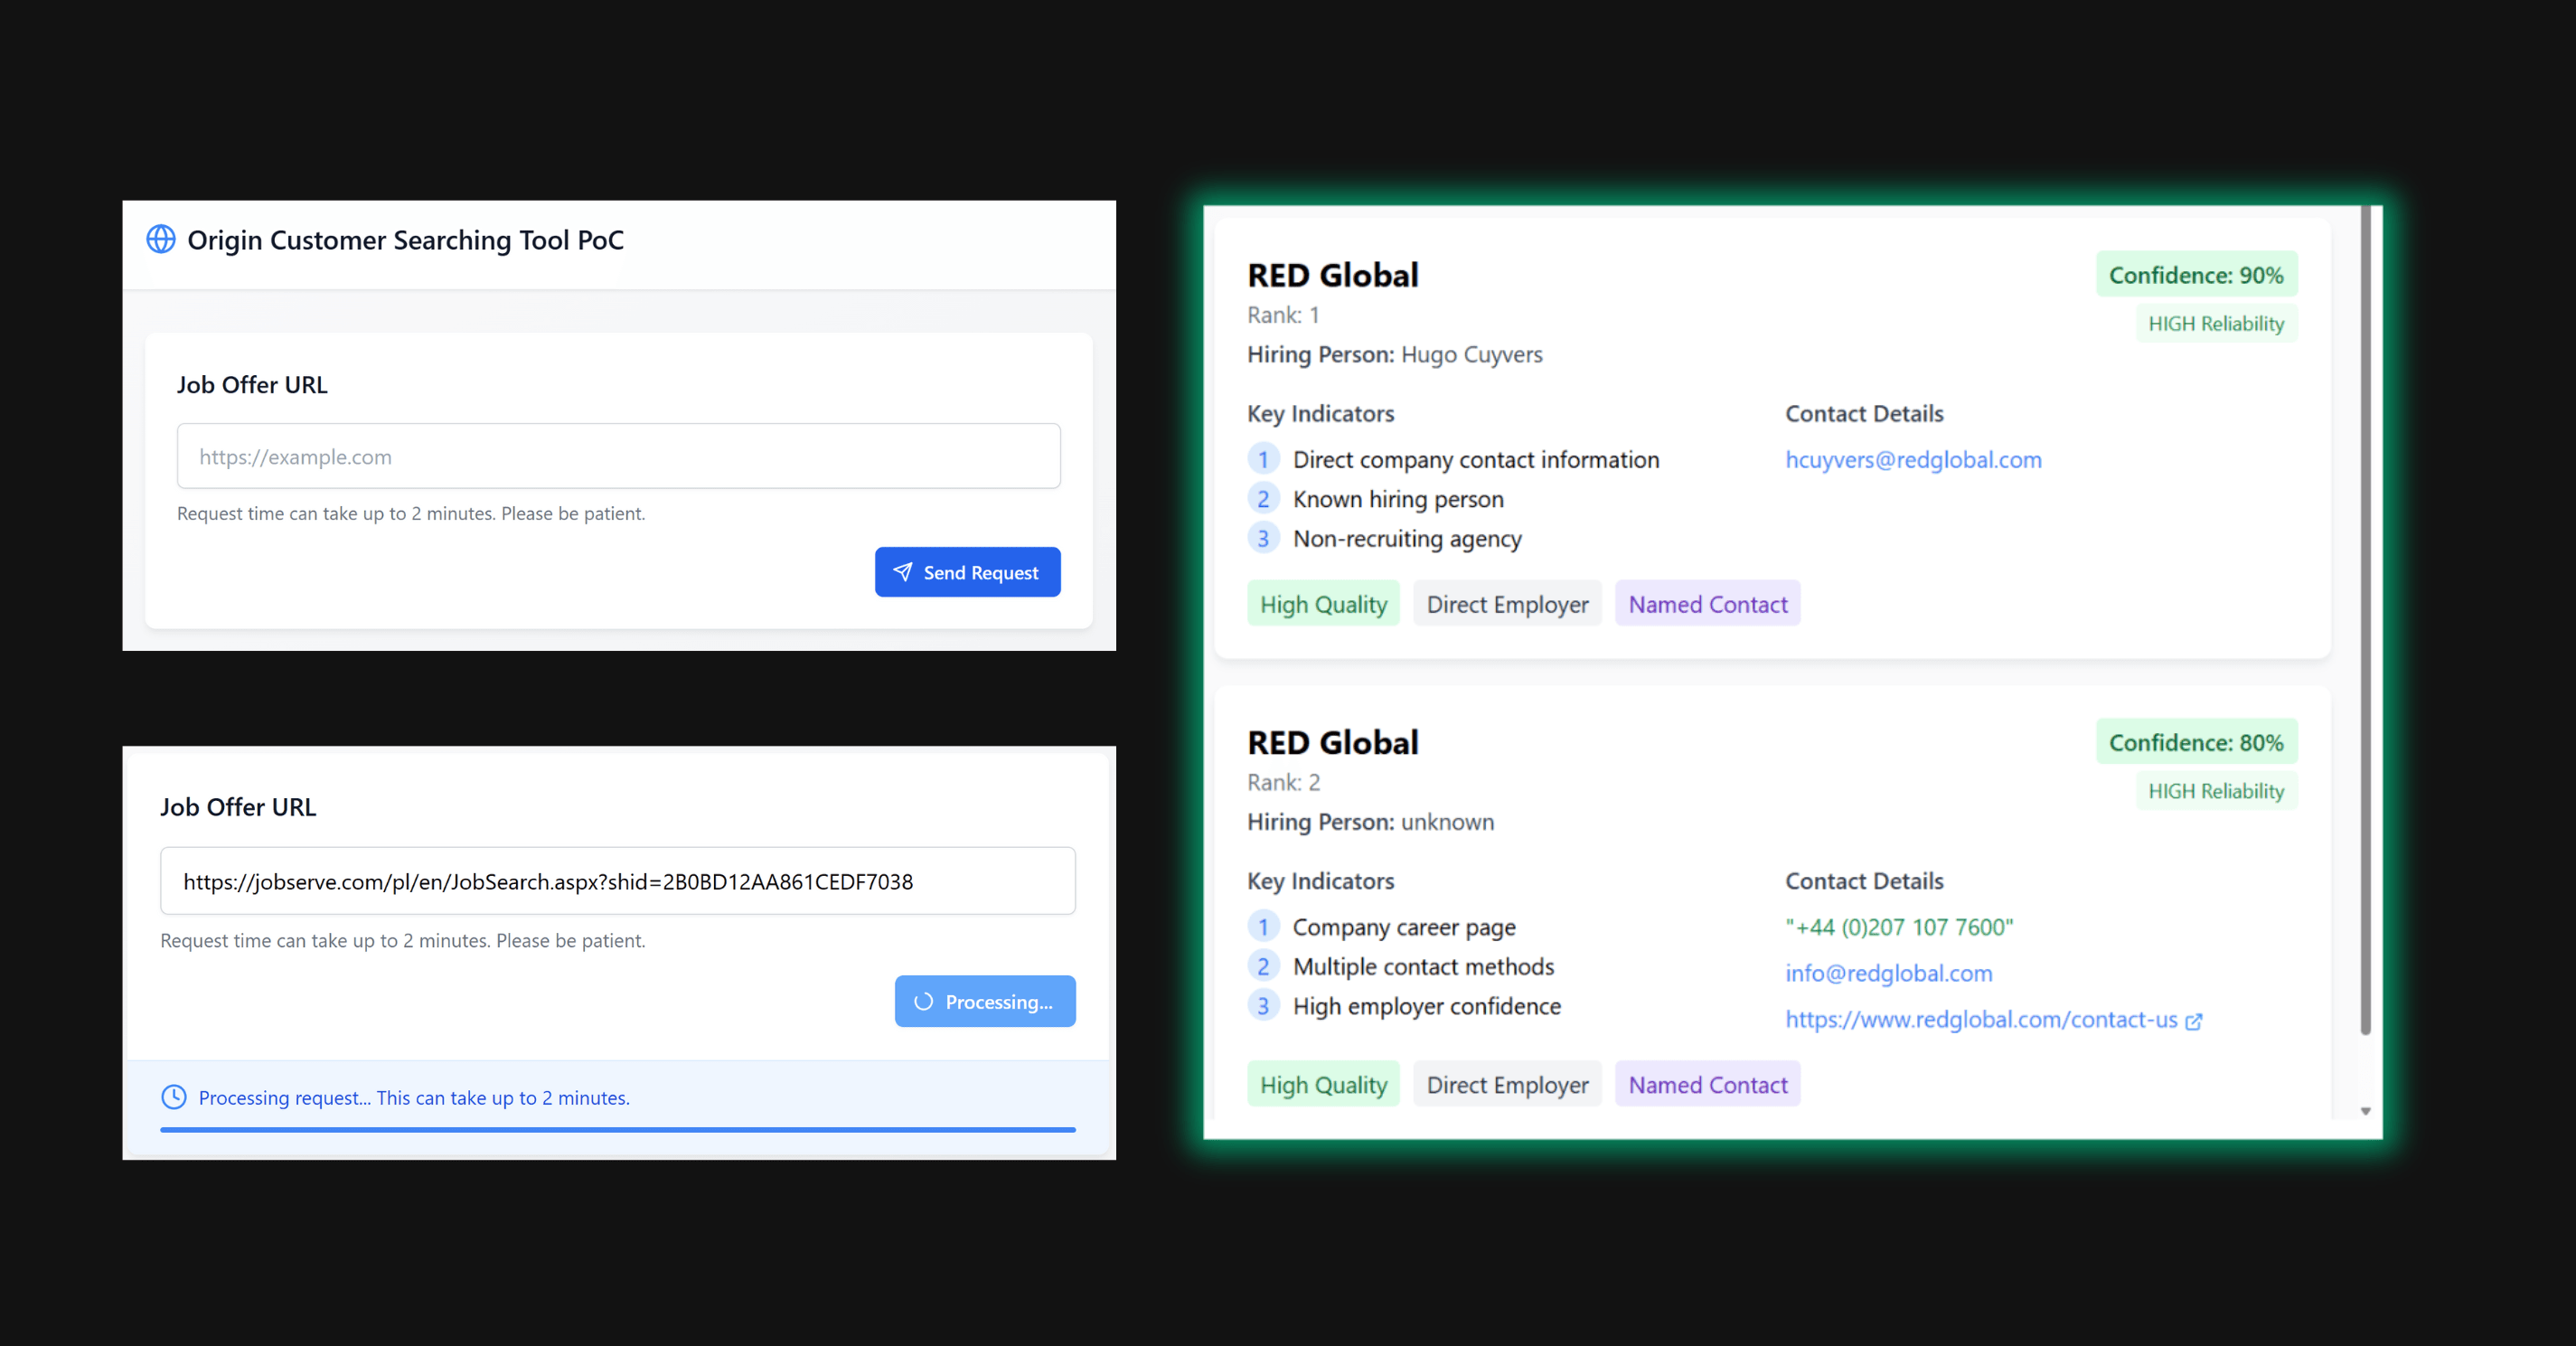The height and width of the screenshot is (1346, 2576).
Task: Click High Quality tag on Rank 1 card
Action: tap(1323, 604)
